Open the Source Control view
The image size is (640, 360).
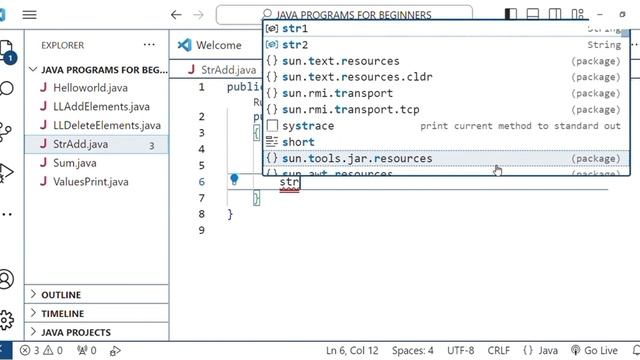pyautogui.click(x=6, y=131)
